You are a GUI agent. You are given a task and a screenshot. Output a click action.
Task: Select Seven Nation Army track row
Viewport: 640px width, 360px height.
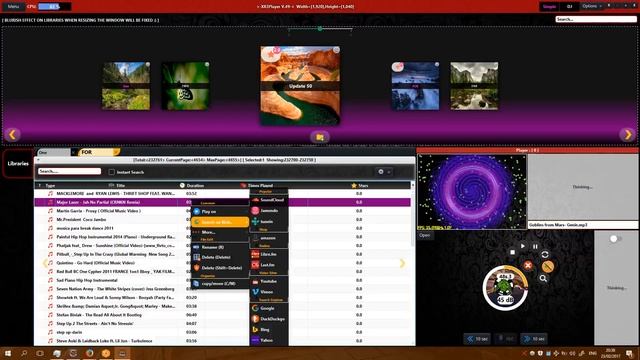point(222,289)
